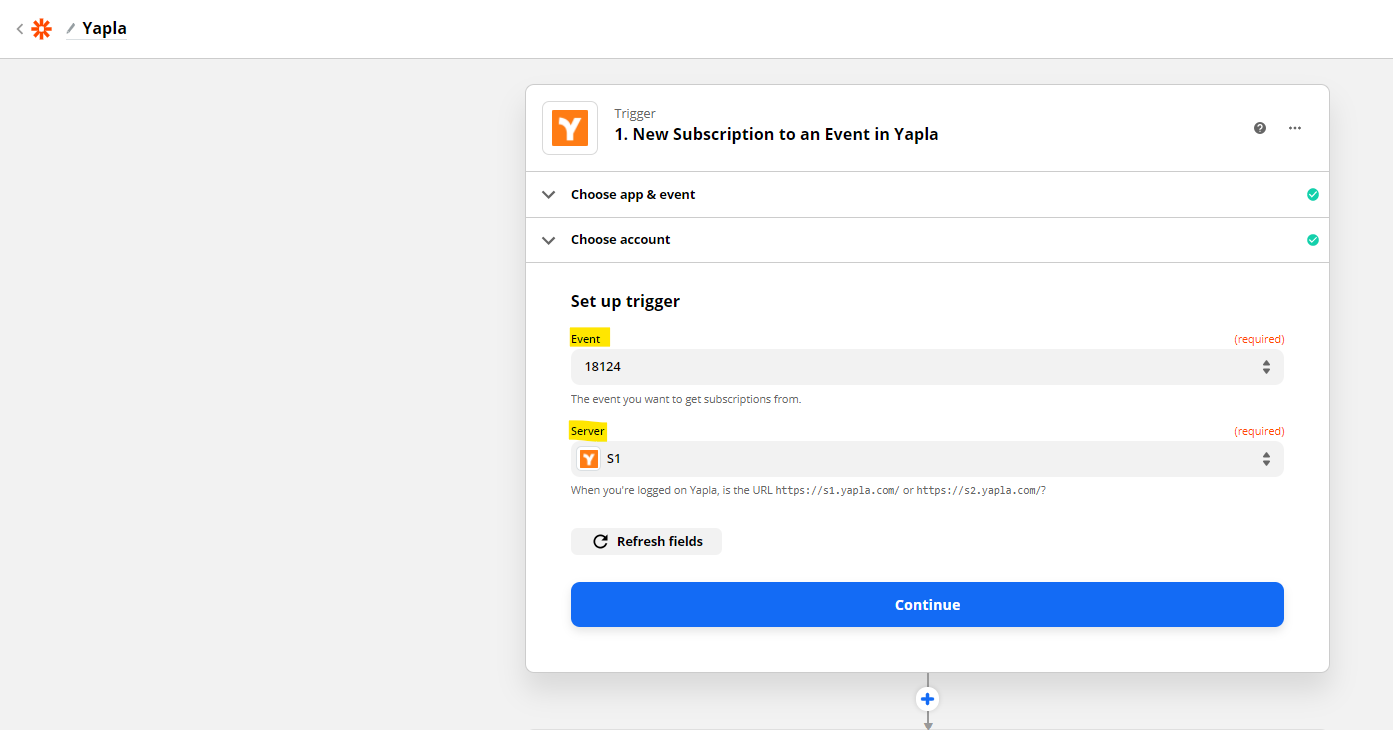Click the Continue button
Viewport: 1393px width, 730px height.
pyautogui.click(x=927, y=604)
